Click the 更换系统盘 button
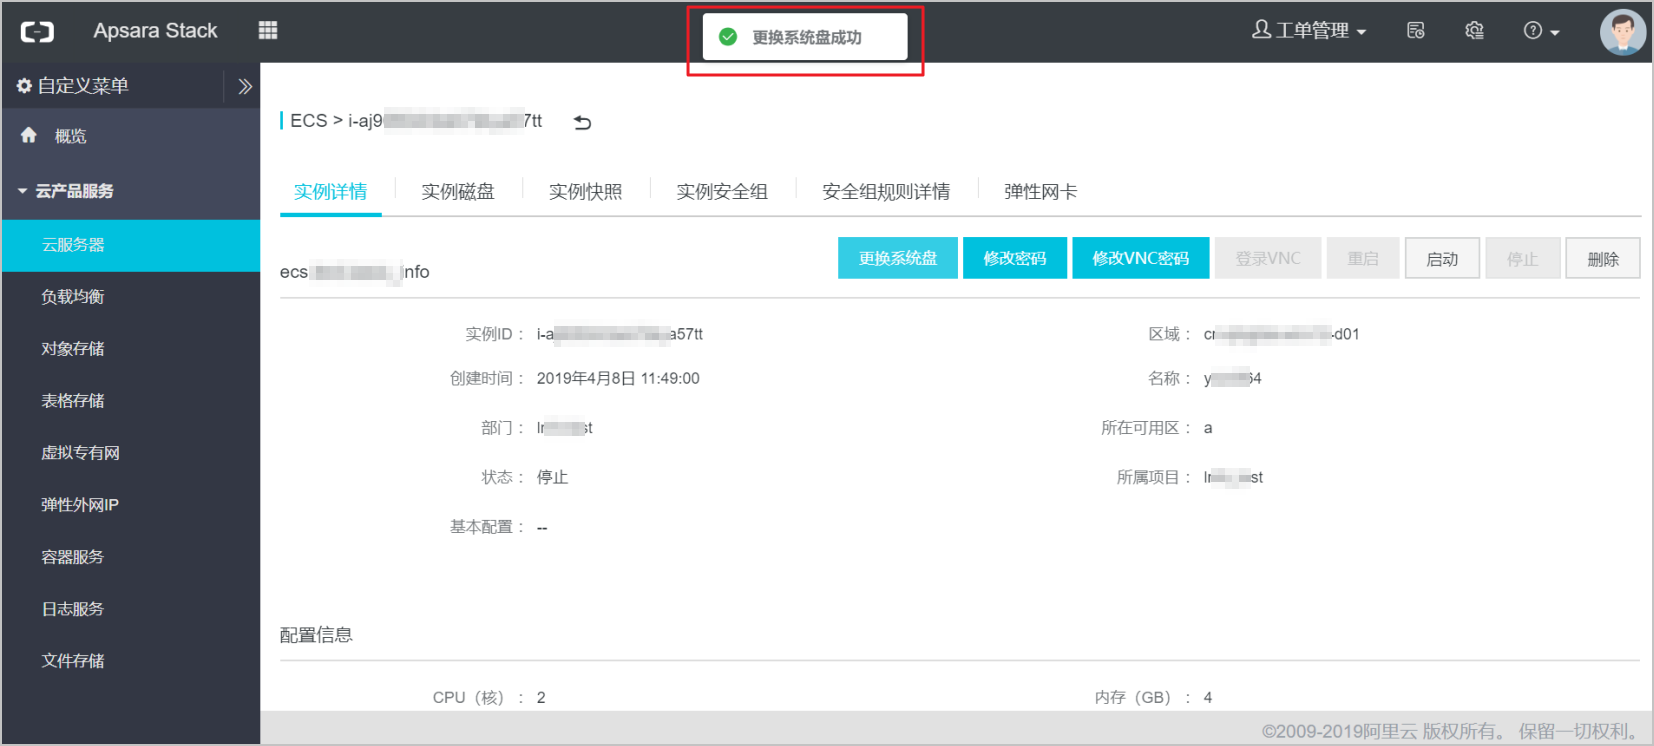This screenshot has width=1654, height=746. coord(898,258)
